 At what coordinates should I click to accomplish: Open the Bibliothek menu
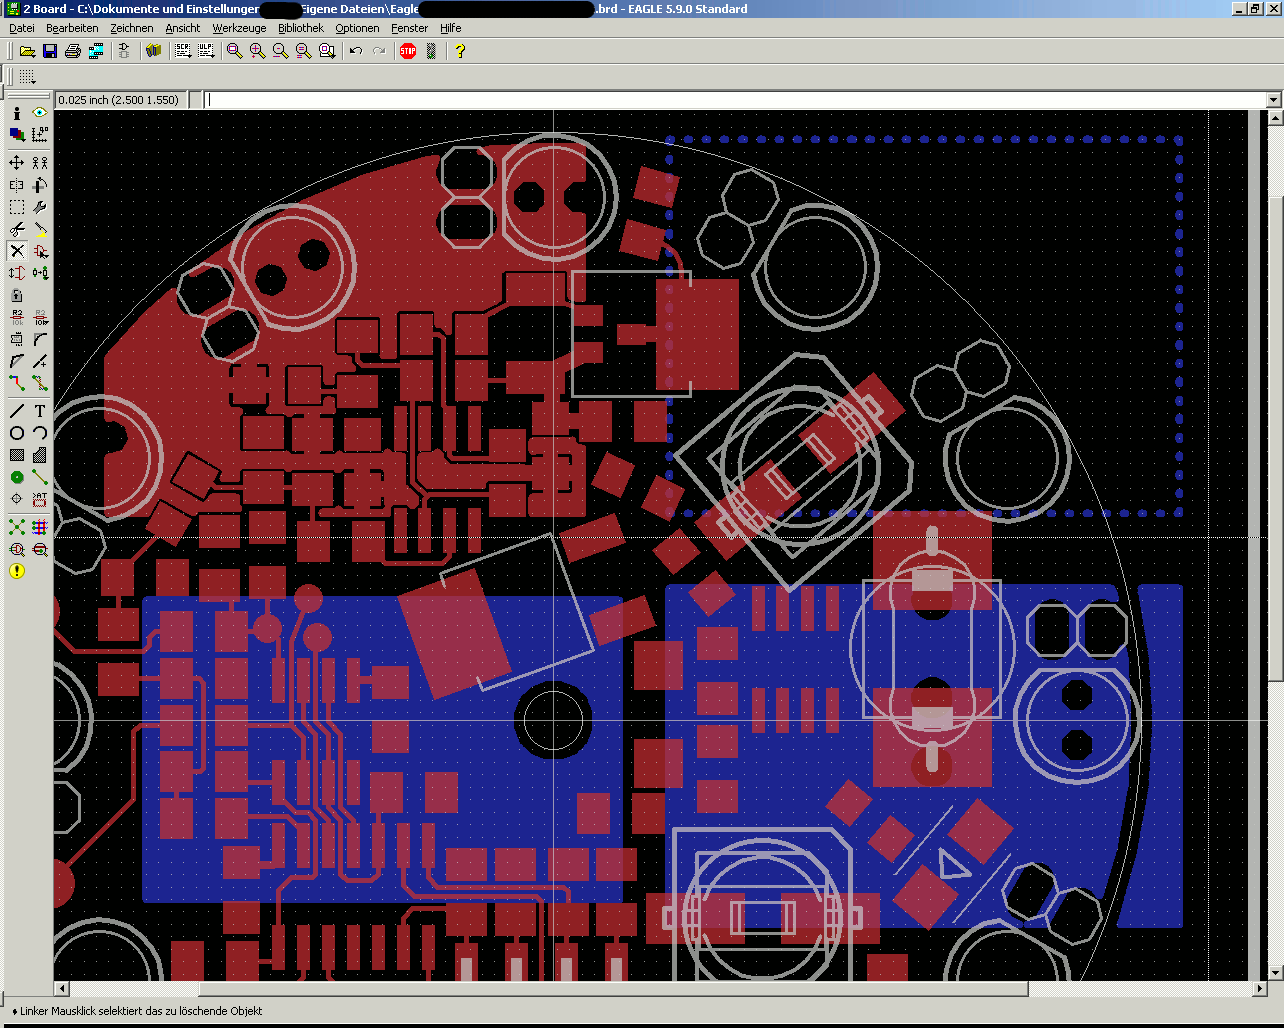pos(301,28)
